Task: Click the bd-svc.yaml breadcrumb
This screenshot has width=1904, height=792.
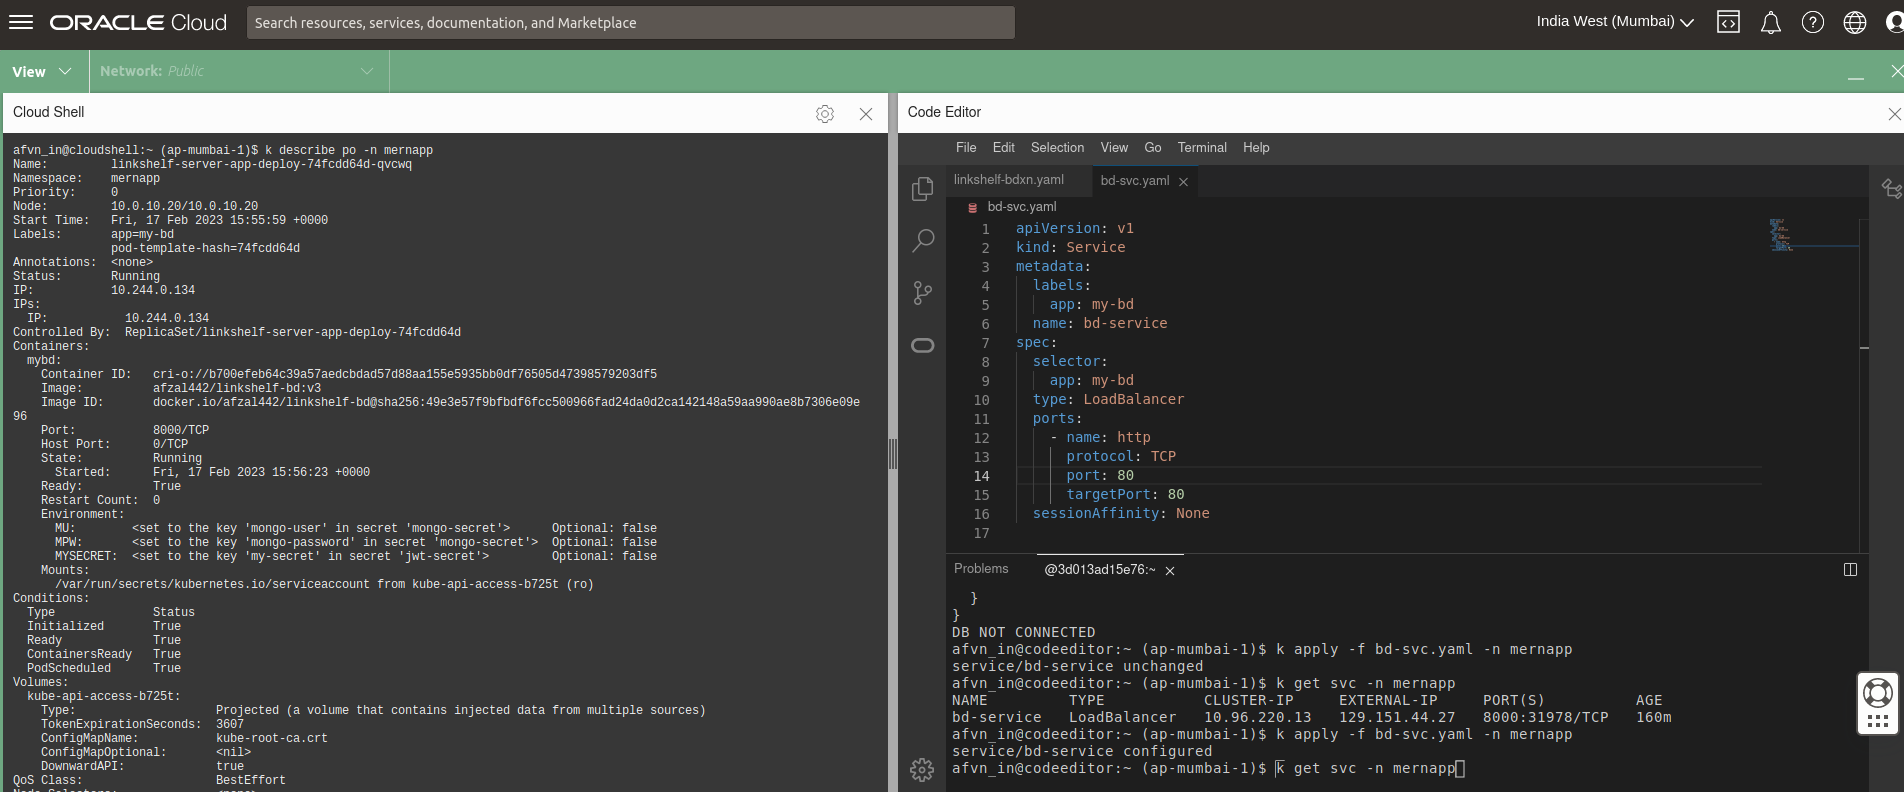Action: click(1021, 207)
